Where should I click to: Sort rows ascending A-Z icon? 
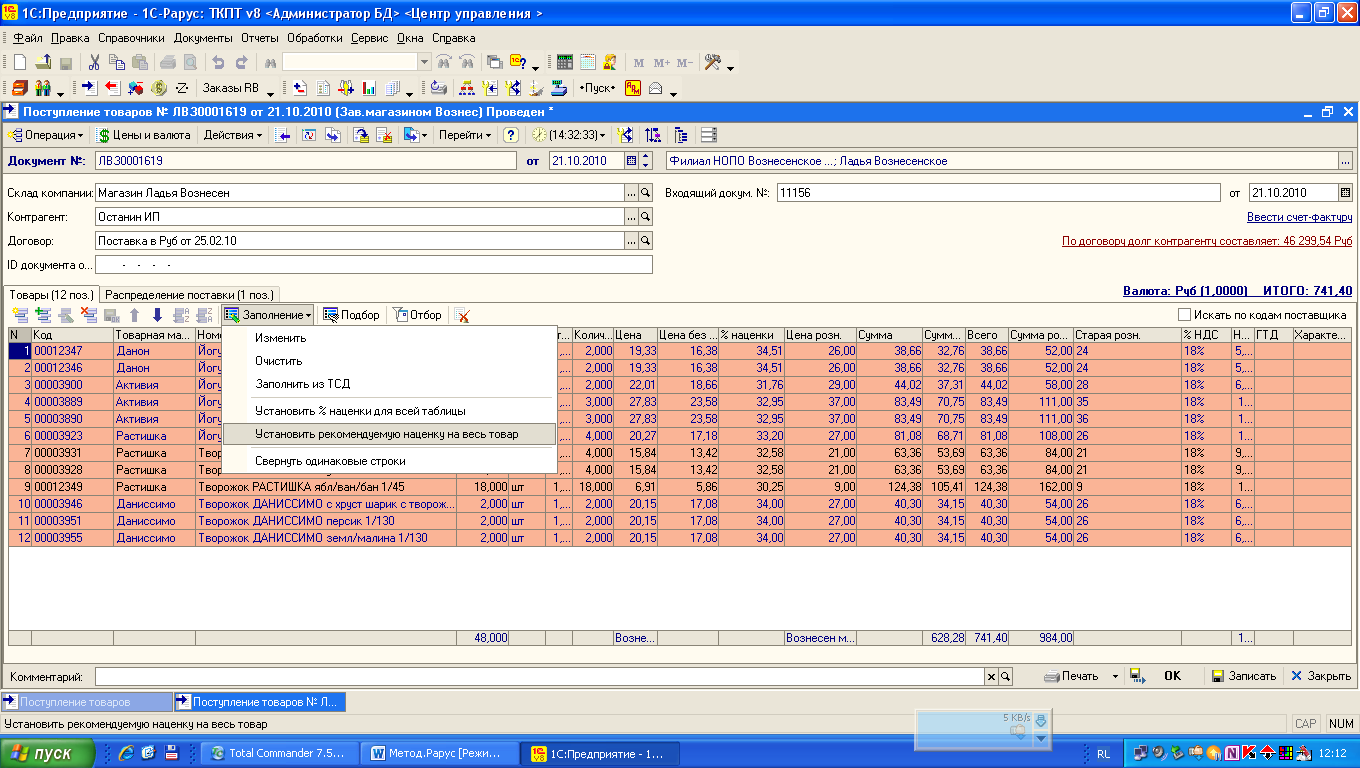coord(181,315)
